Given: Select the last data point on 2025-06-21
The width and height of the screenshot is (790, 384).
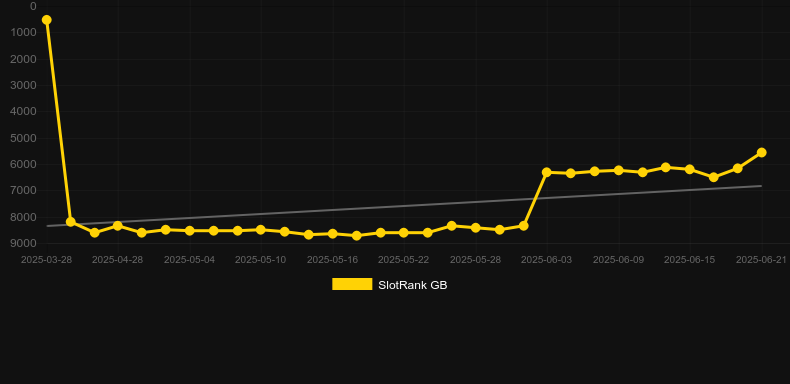Looking at the screenshot, I should coord(761,152).
